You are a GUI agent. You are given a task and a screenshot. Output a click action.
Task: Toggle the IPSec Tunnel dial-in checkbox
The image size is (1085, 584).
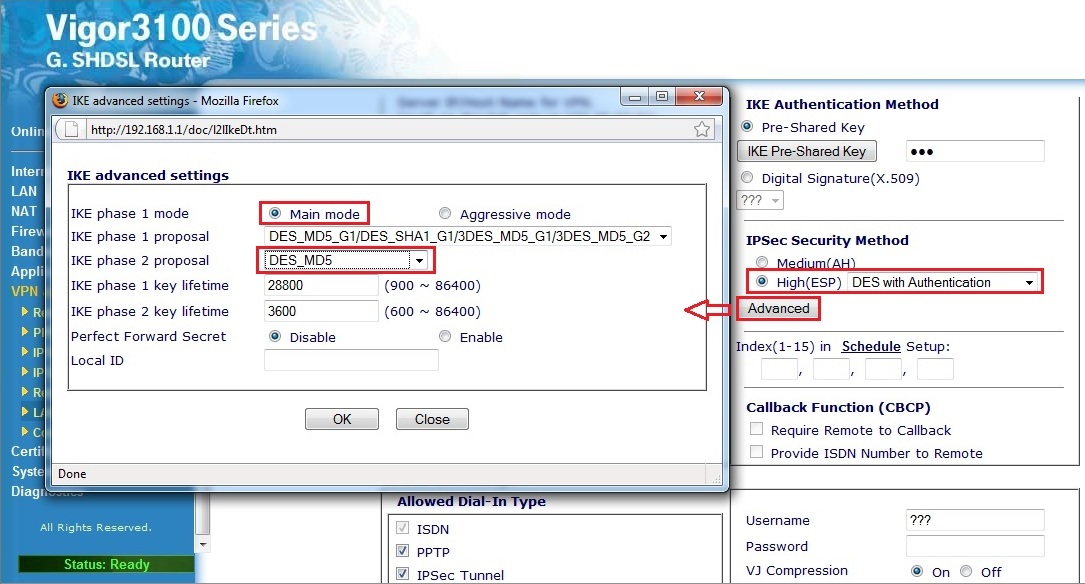point(402,574)
